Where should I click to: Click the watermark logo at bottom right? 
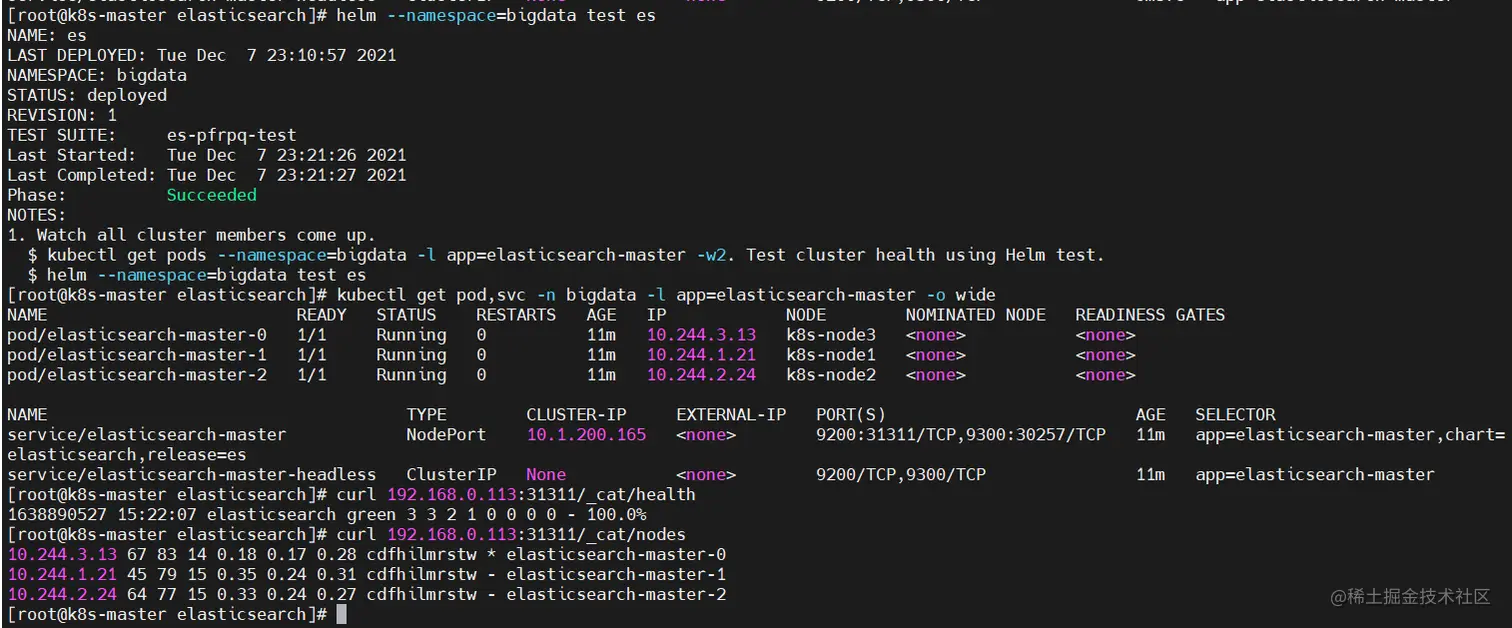pyautogui.click(x=1410, y=596)
